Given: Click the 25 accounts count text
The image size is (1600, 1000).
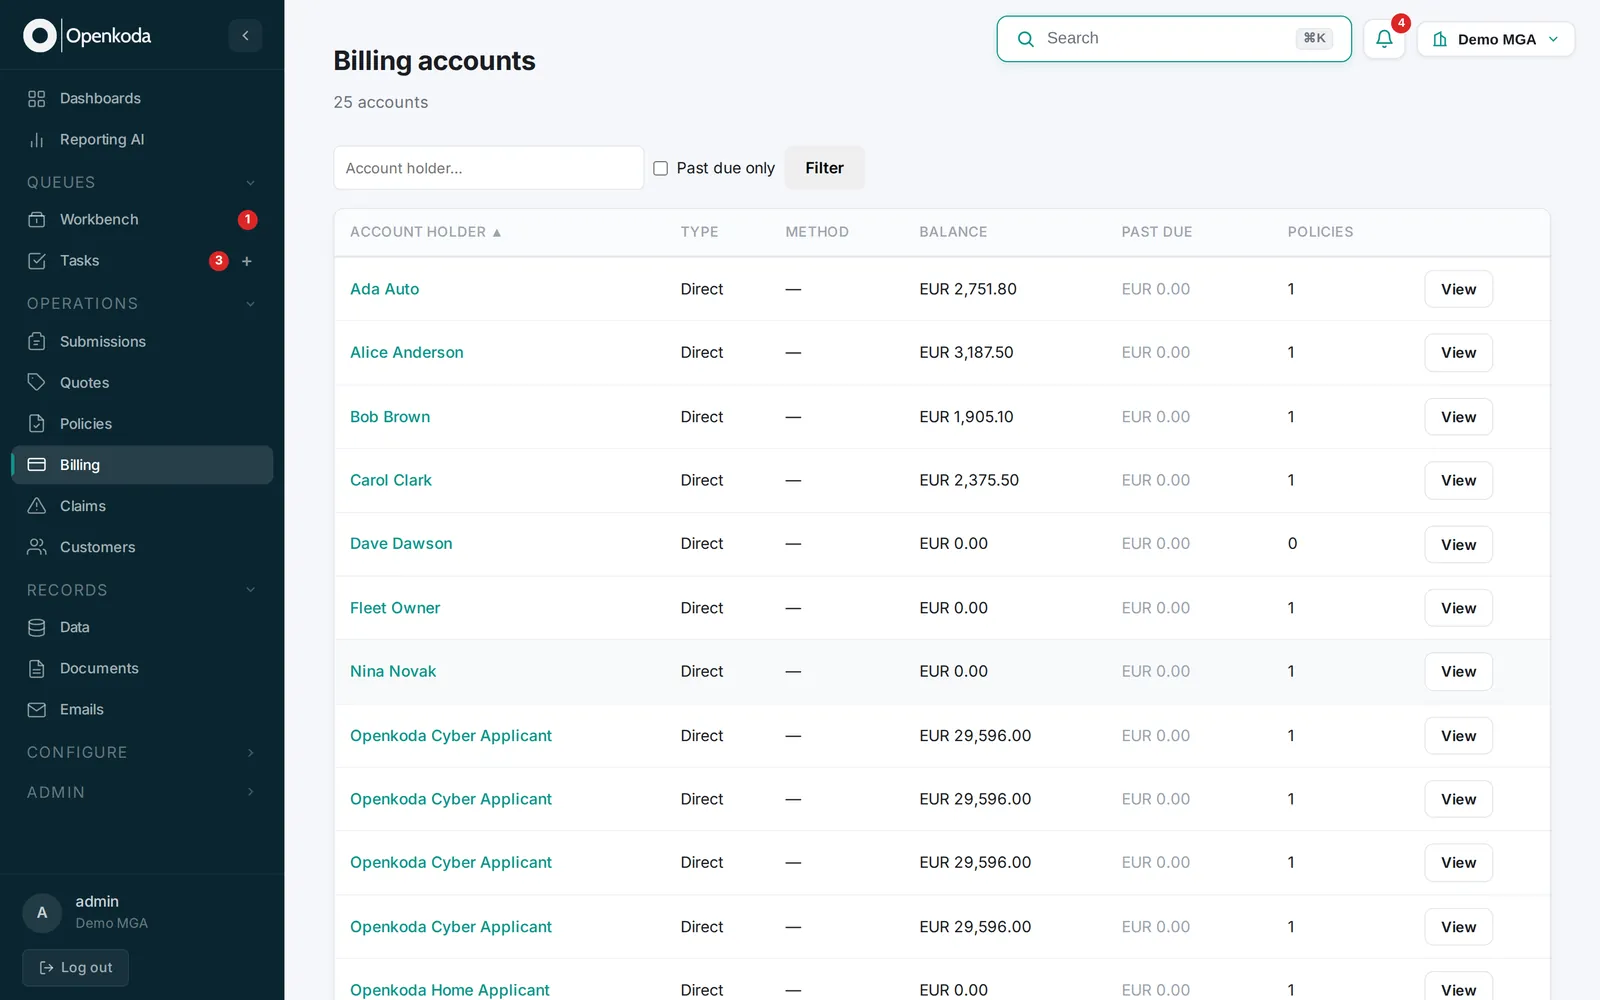Looking at the screenshot, I should pos(381,102).
